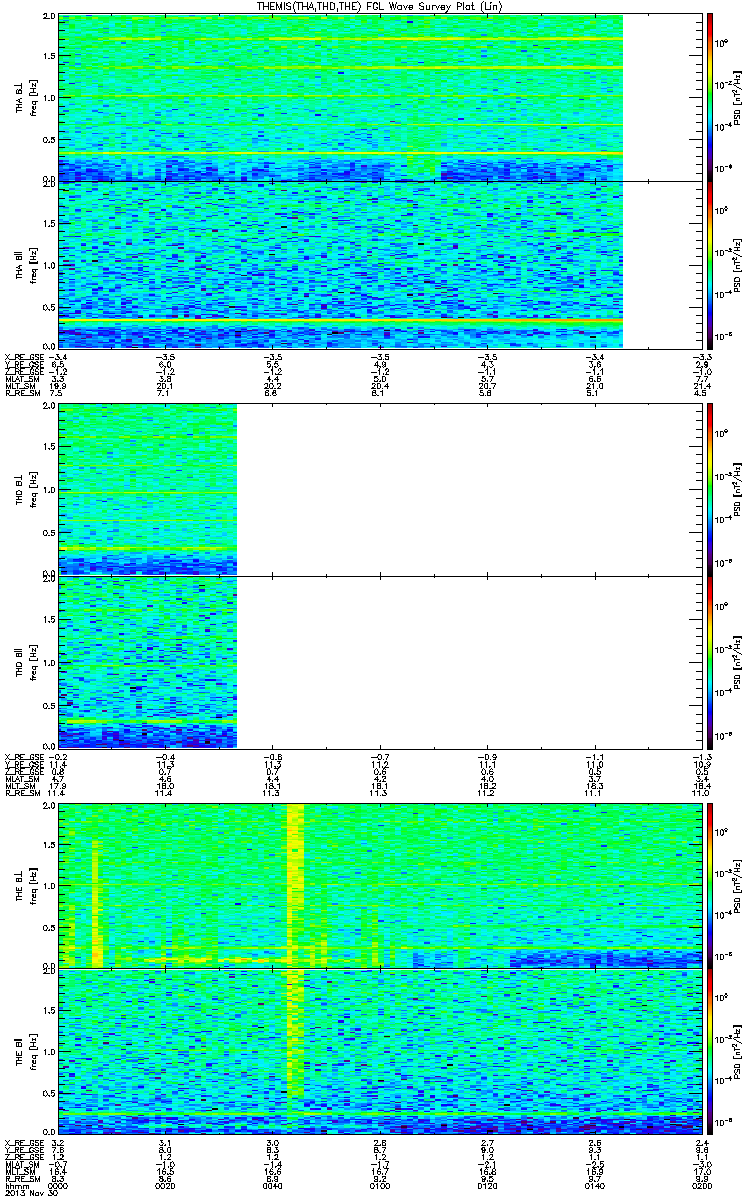Viewport: 750px width, 1200px height.
Task: Click the THA B-parallel spectrogram panel
Action: pos(378,264)
